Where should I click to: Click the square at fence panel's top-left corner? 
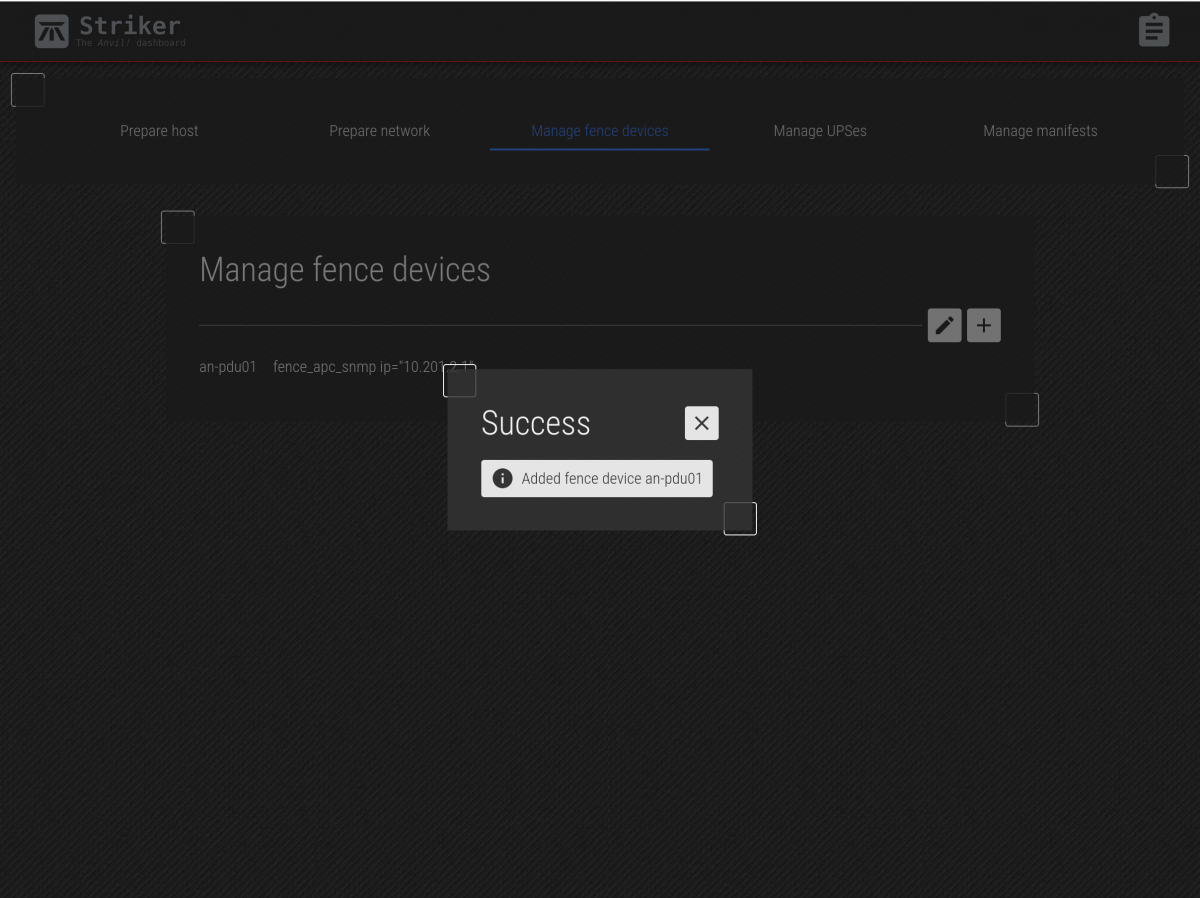pyautogui.click(x=178, y=227)
